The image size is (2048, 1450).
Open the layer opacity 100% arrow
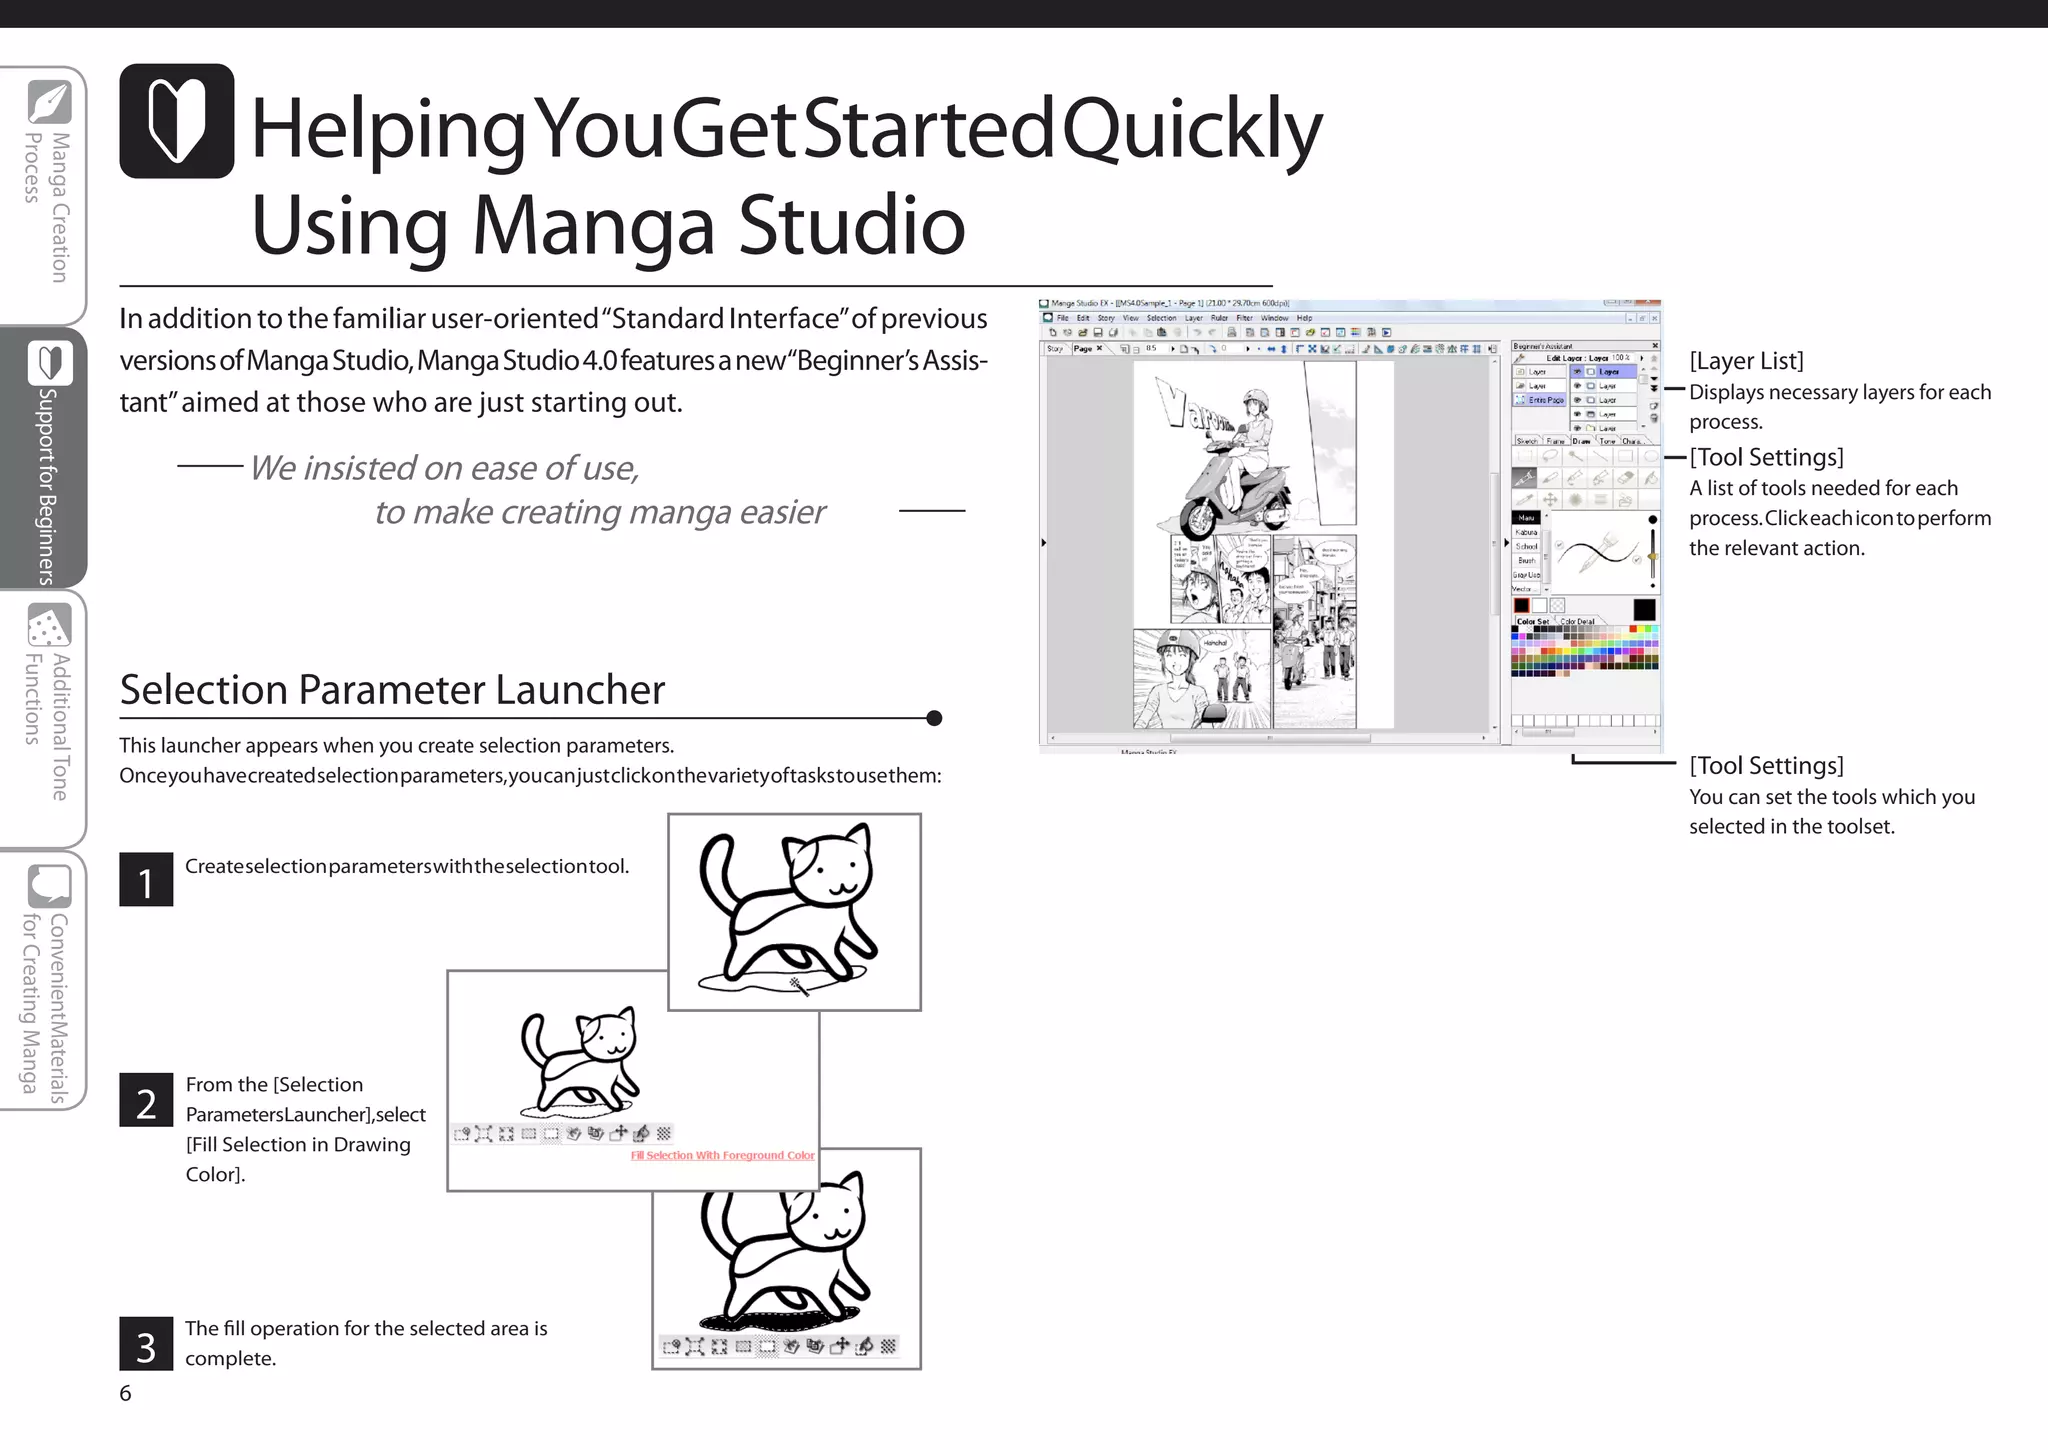coord(1642,358)
